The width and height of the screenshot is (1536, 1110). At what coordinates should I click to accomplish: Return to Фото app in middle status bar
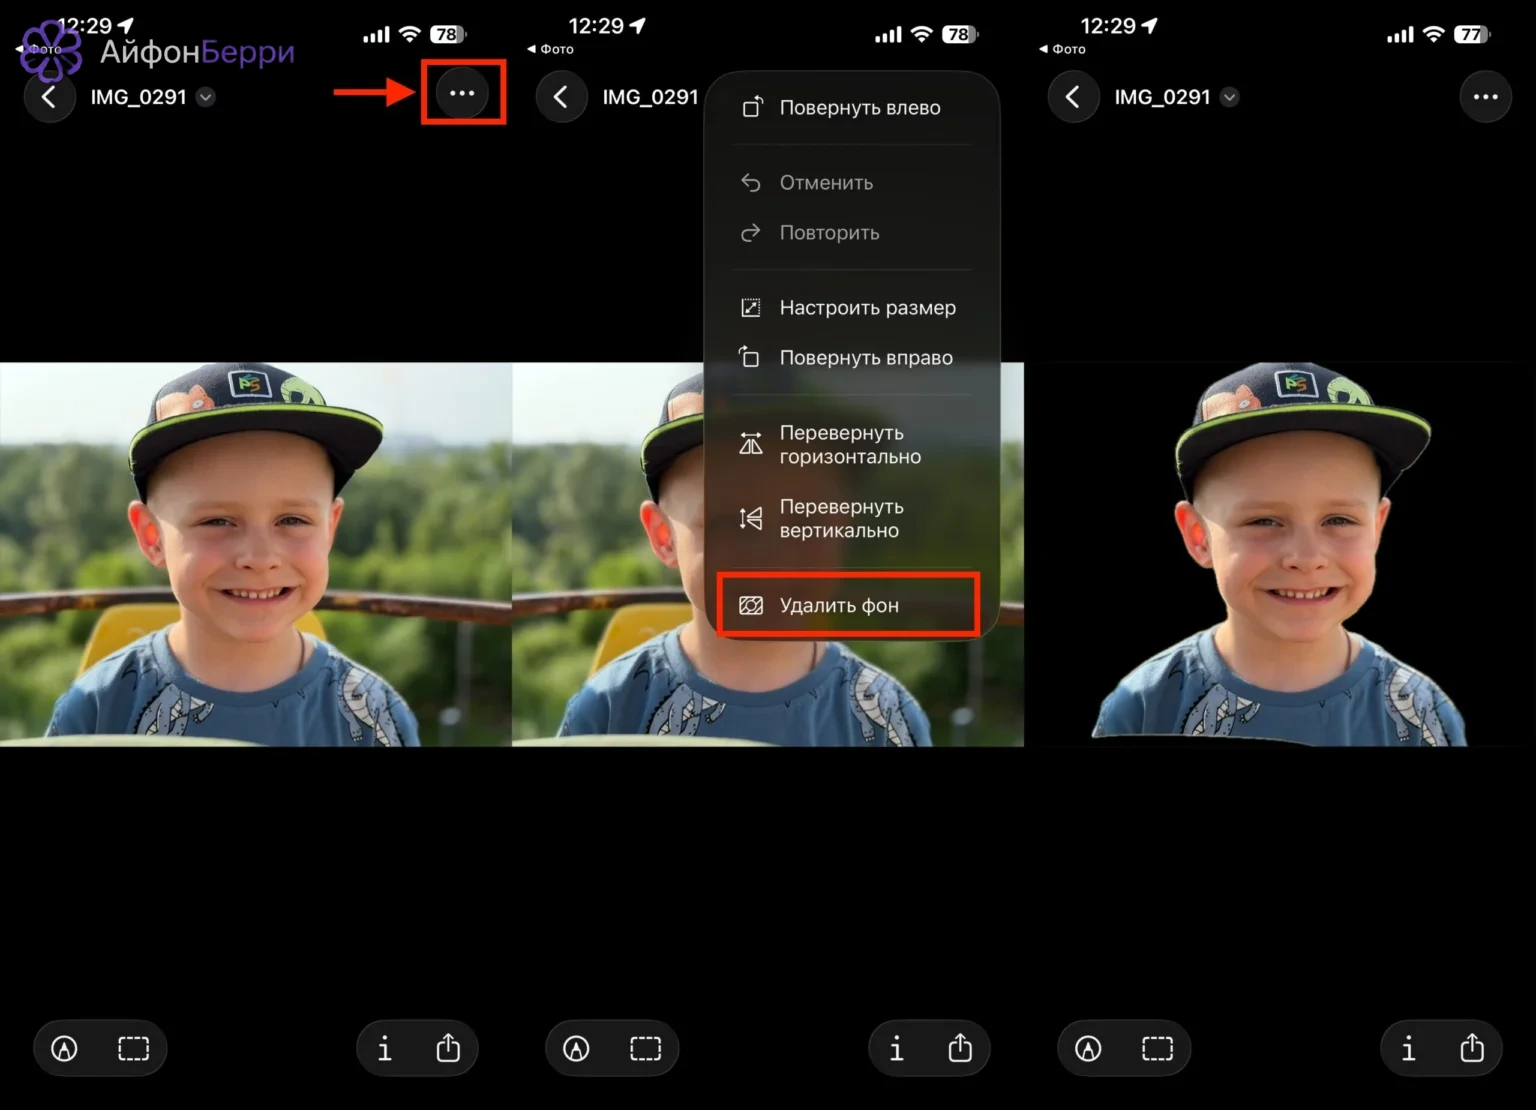(551, 49)
